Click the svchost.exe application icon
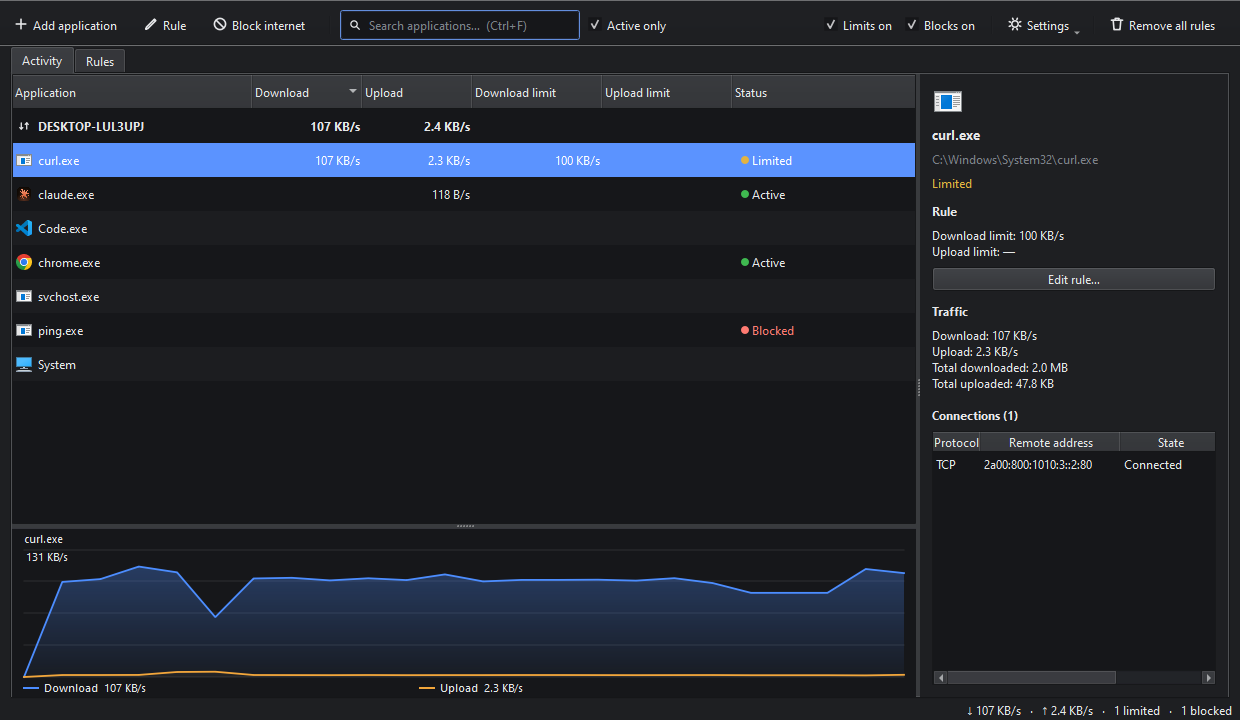Viewport: 1240px width, 720px height. [x=24, y=296]
